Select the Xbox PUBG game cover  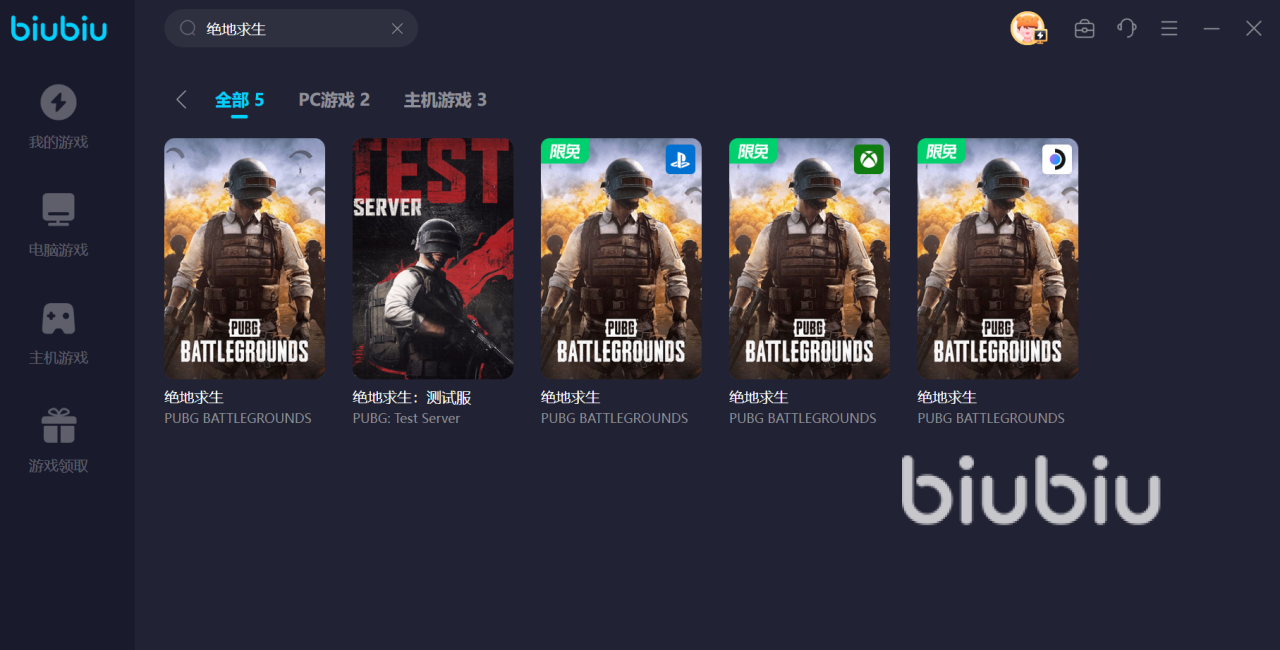click(809, 258)
